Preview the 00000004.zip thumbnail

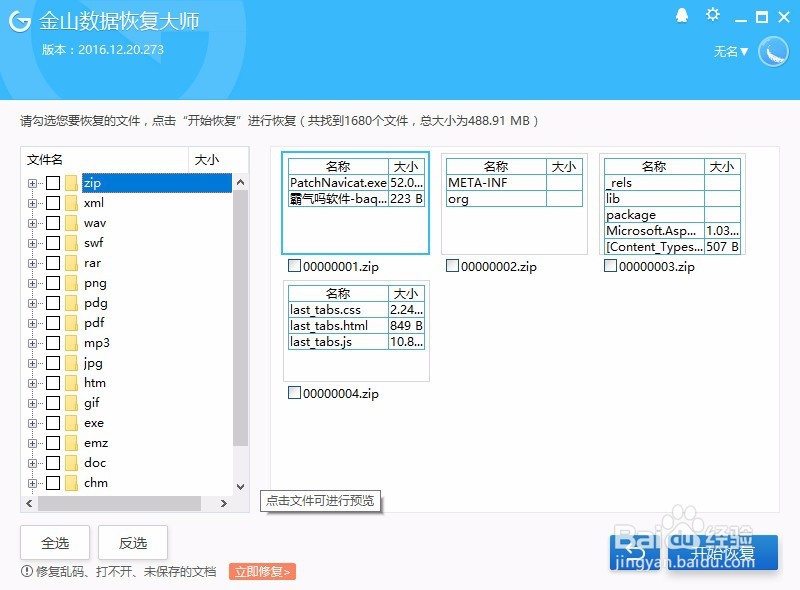pos(356,330)
